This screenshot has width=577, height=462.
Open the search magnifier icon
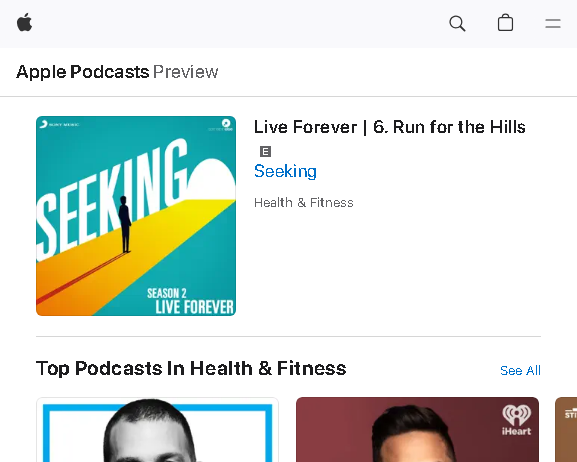coord(457,24)
